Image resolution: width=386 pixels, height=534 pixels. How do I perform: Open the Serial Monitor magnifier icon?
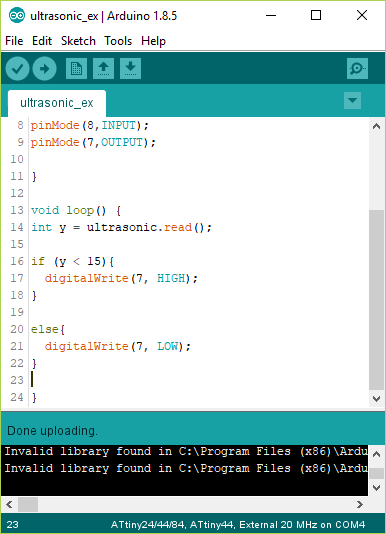pos(357,68)
